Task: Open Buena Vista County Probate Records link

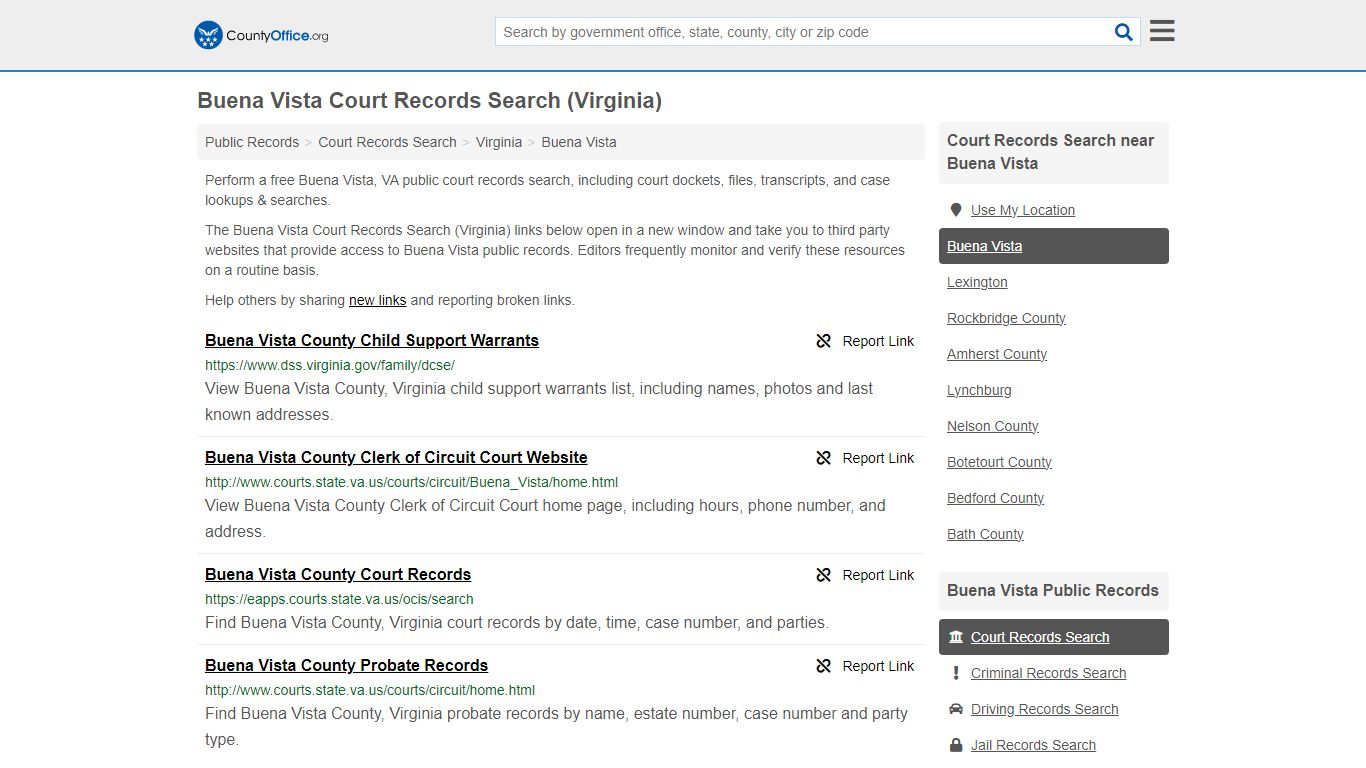Action: pos(346,665)
